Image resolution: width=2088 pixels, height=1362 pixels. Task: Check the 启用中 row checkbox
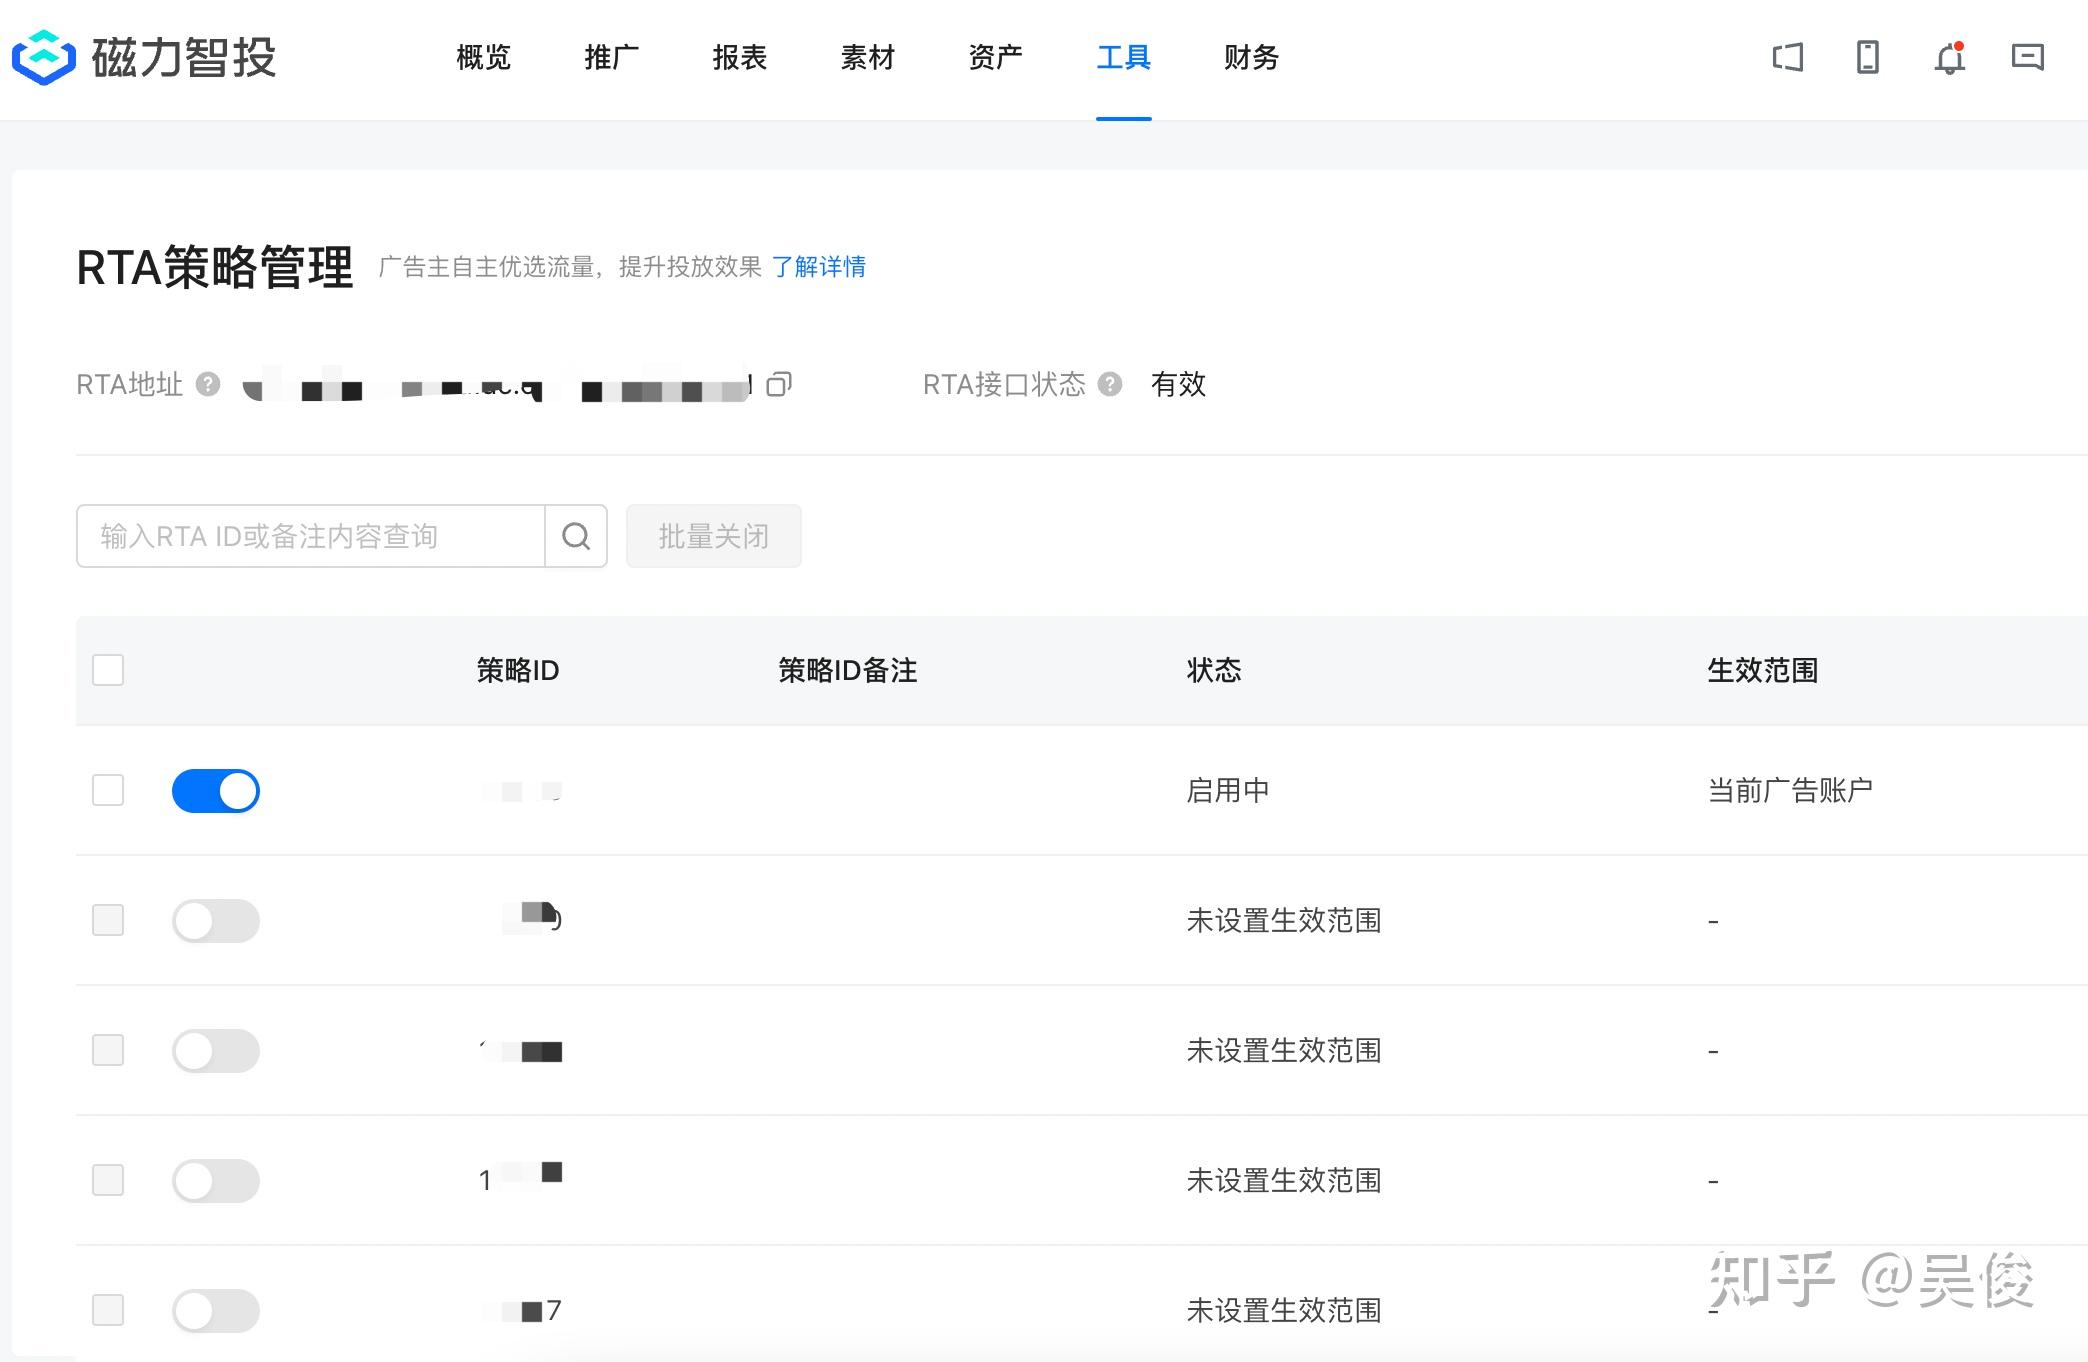pos(108,790)
